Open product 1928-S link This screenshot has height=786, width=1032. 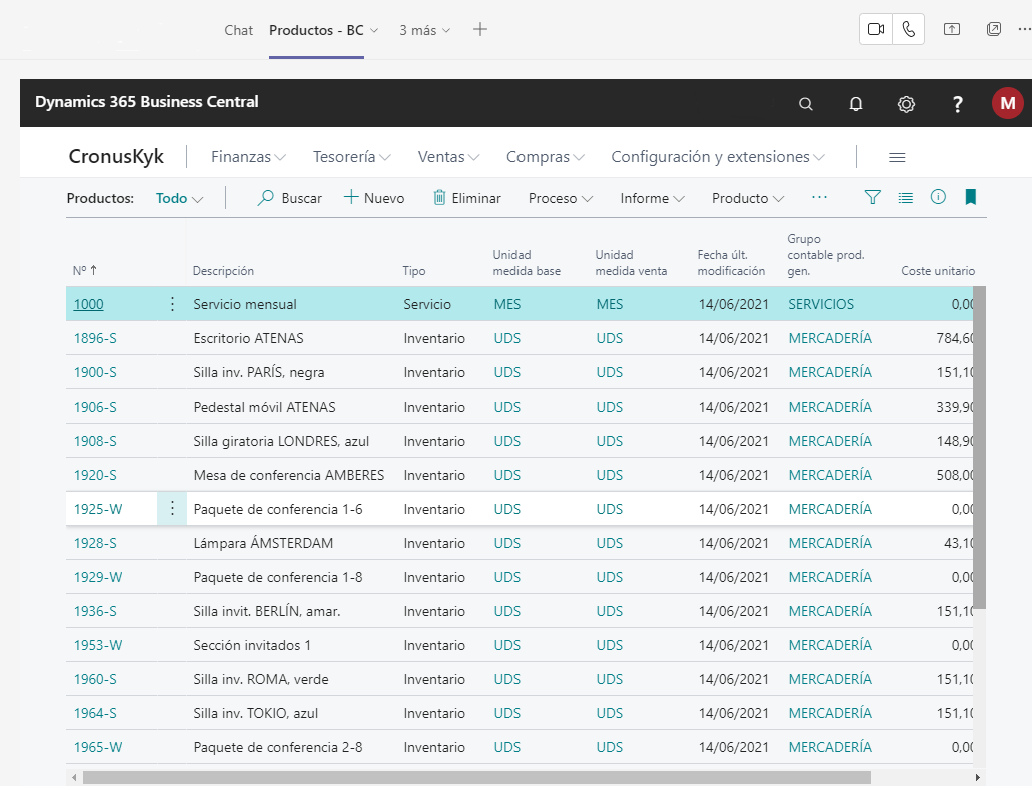[x=95, y=543]
